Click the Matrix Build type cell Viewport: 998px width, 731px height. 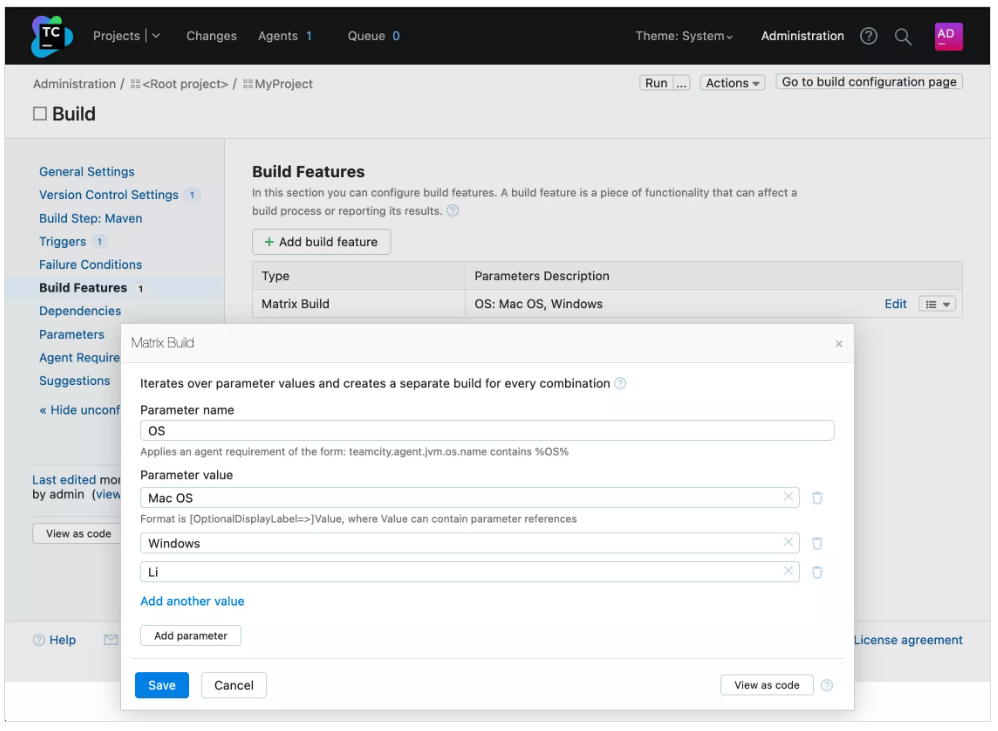click(359, 304)
